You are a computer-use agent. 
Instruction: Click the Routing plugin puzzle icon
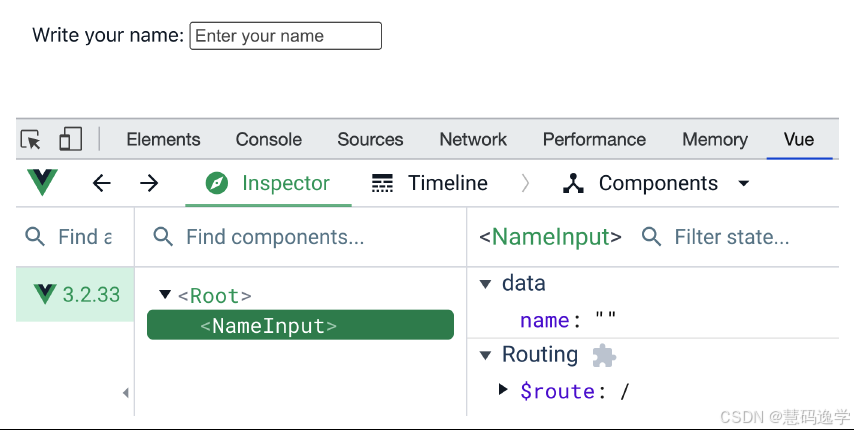pos(603,355)
